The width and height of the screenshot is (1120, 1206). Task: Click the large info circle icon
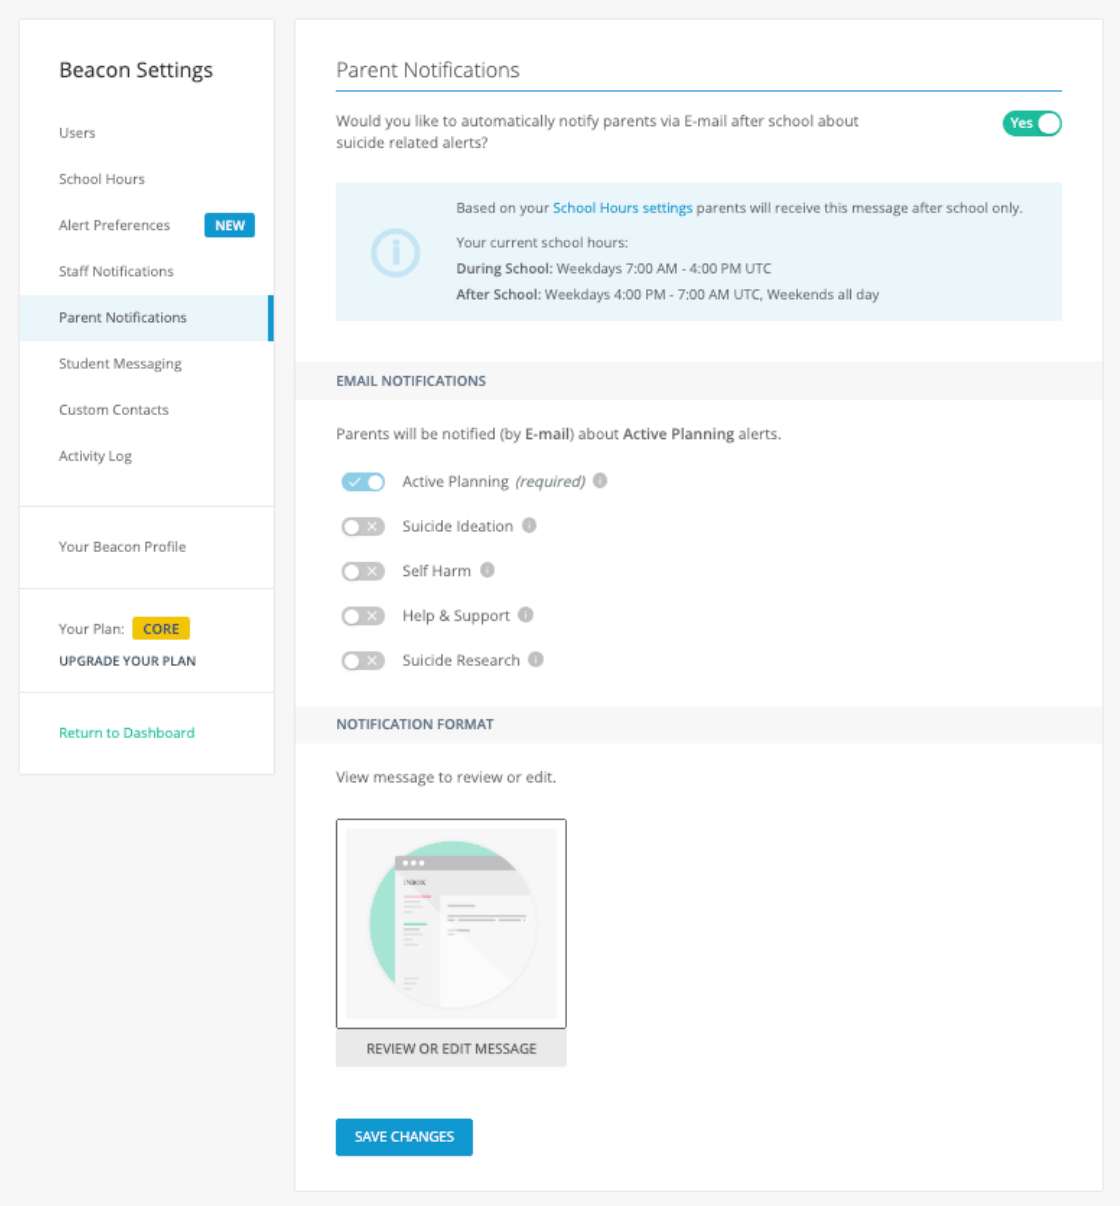click(x=396, y=253)
